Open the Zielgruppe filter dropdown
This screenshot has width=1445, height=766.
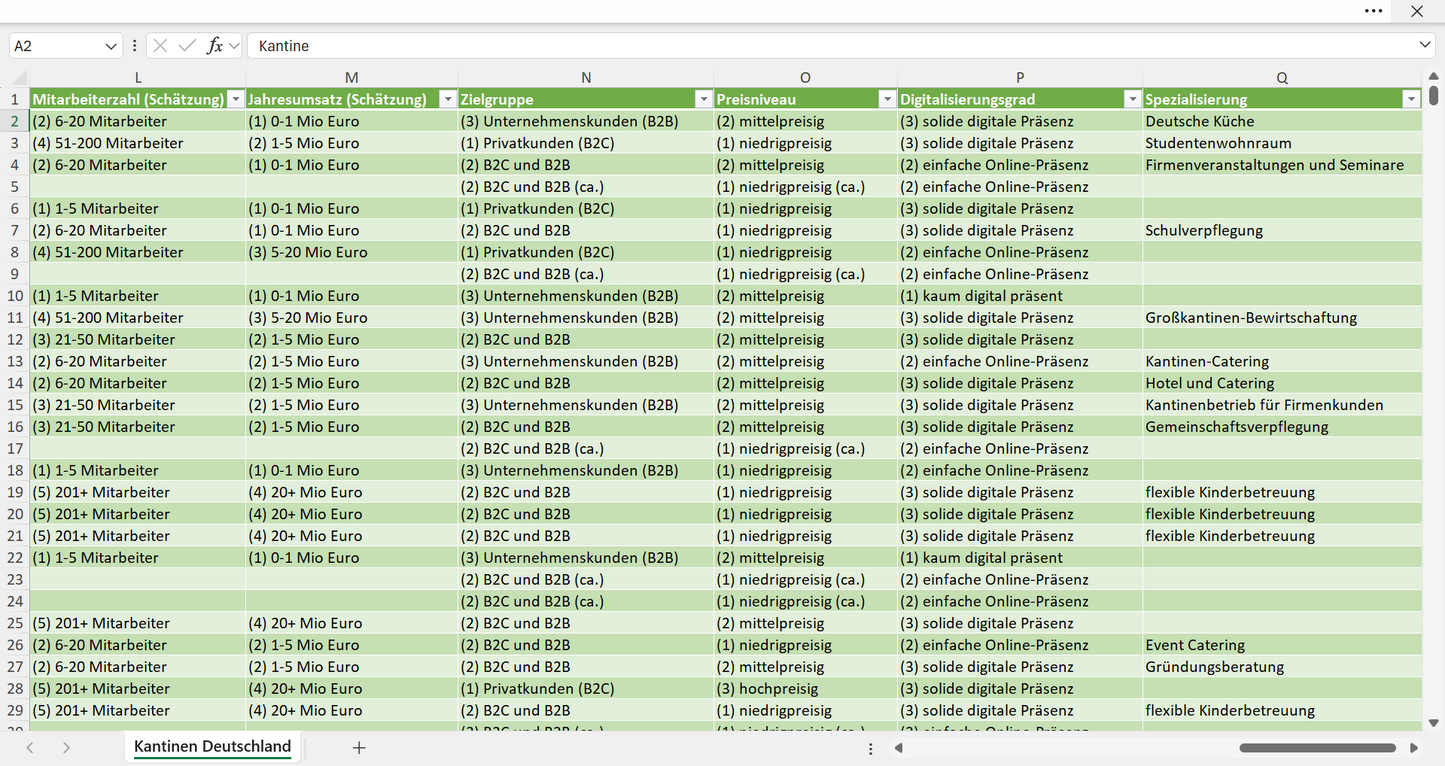[703, 99]
